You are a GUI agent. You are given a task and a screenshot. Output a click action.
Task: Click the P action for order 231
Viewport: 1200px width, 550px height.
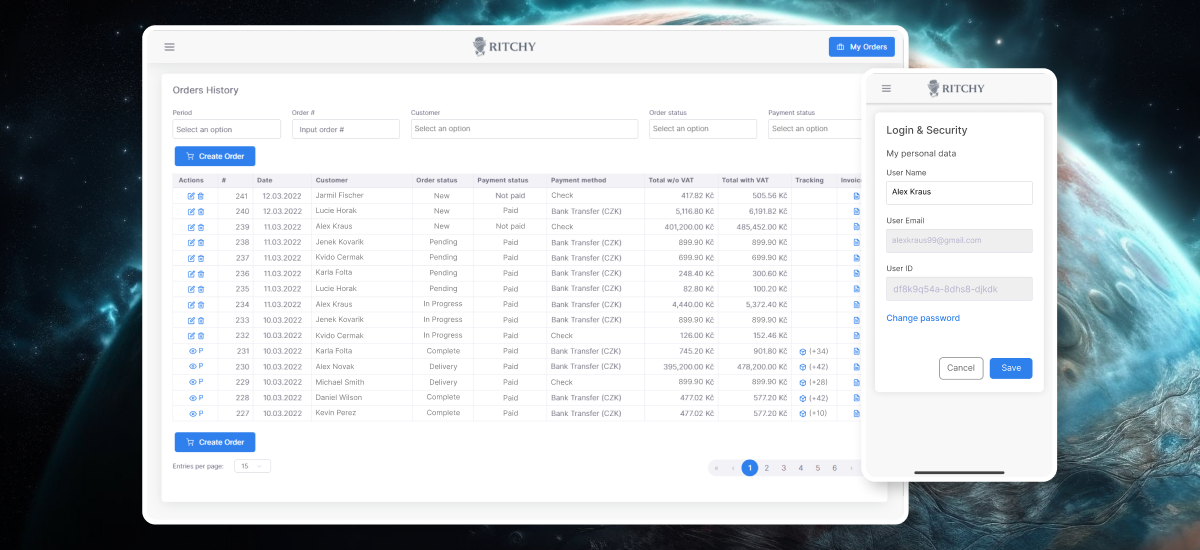pyautogui.click(x=201, y=351)
